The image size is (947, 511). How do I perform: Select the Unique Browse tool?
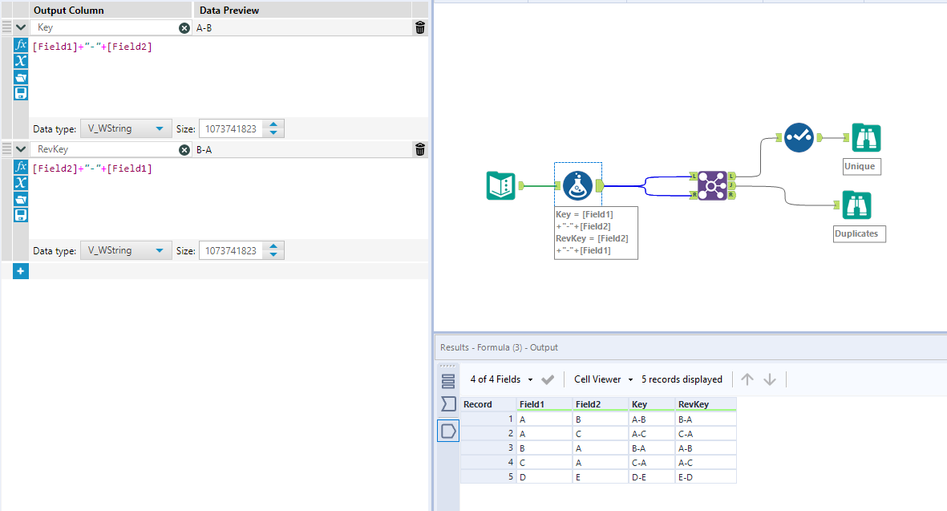click(x=866, y=138)
